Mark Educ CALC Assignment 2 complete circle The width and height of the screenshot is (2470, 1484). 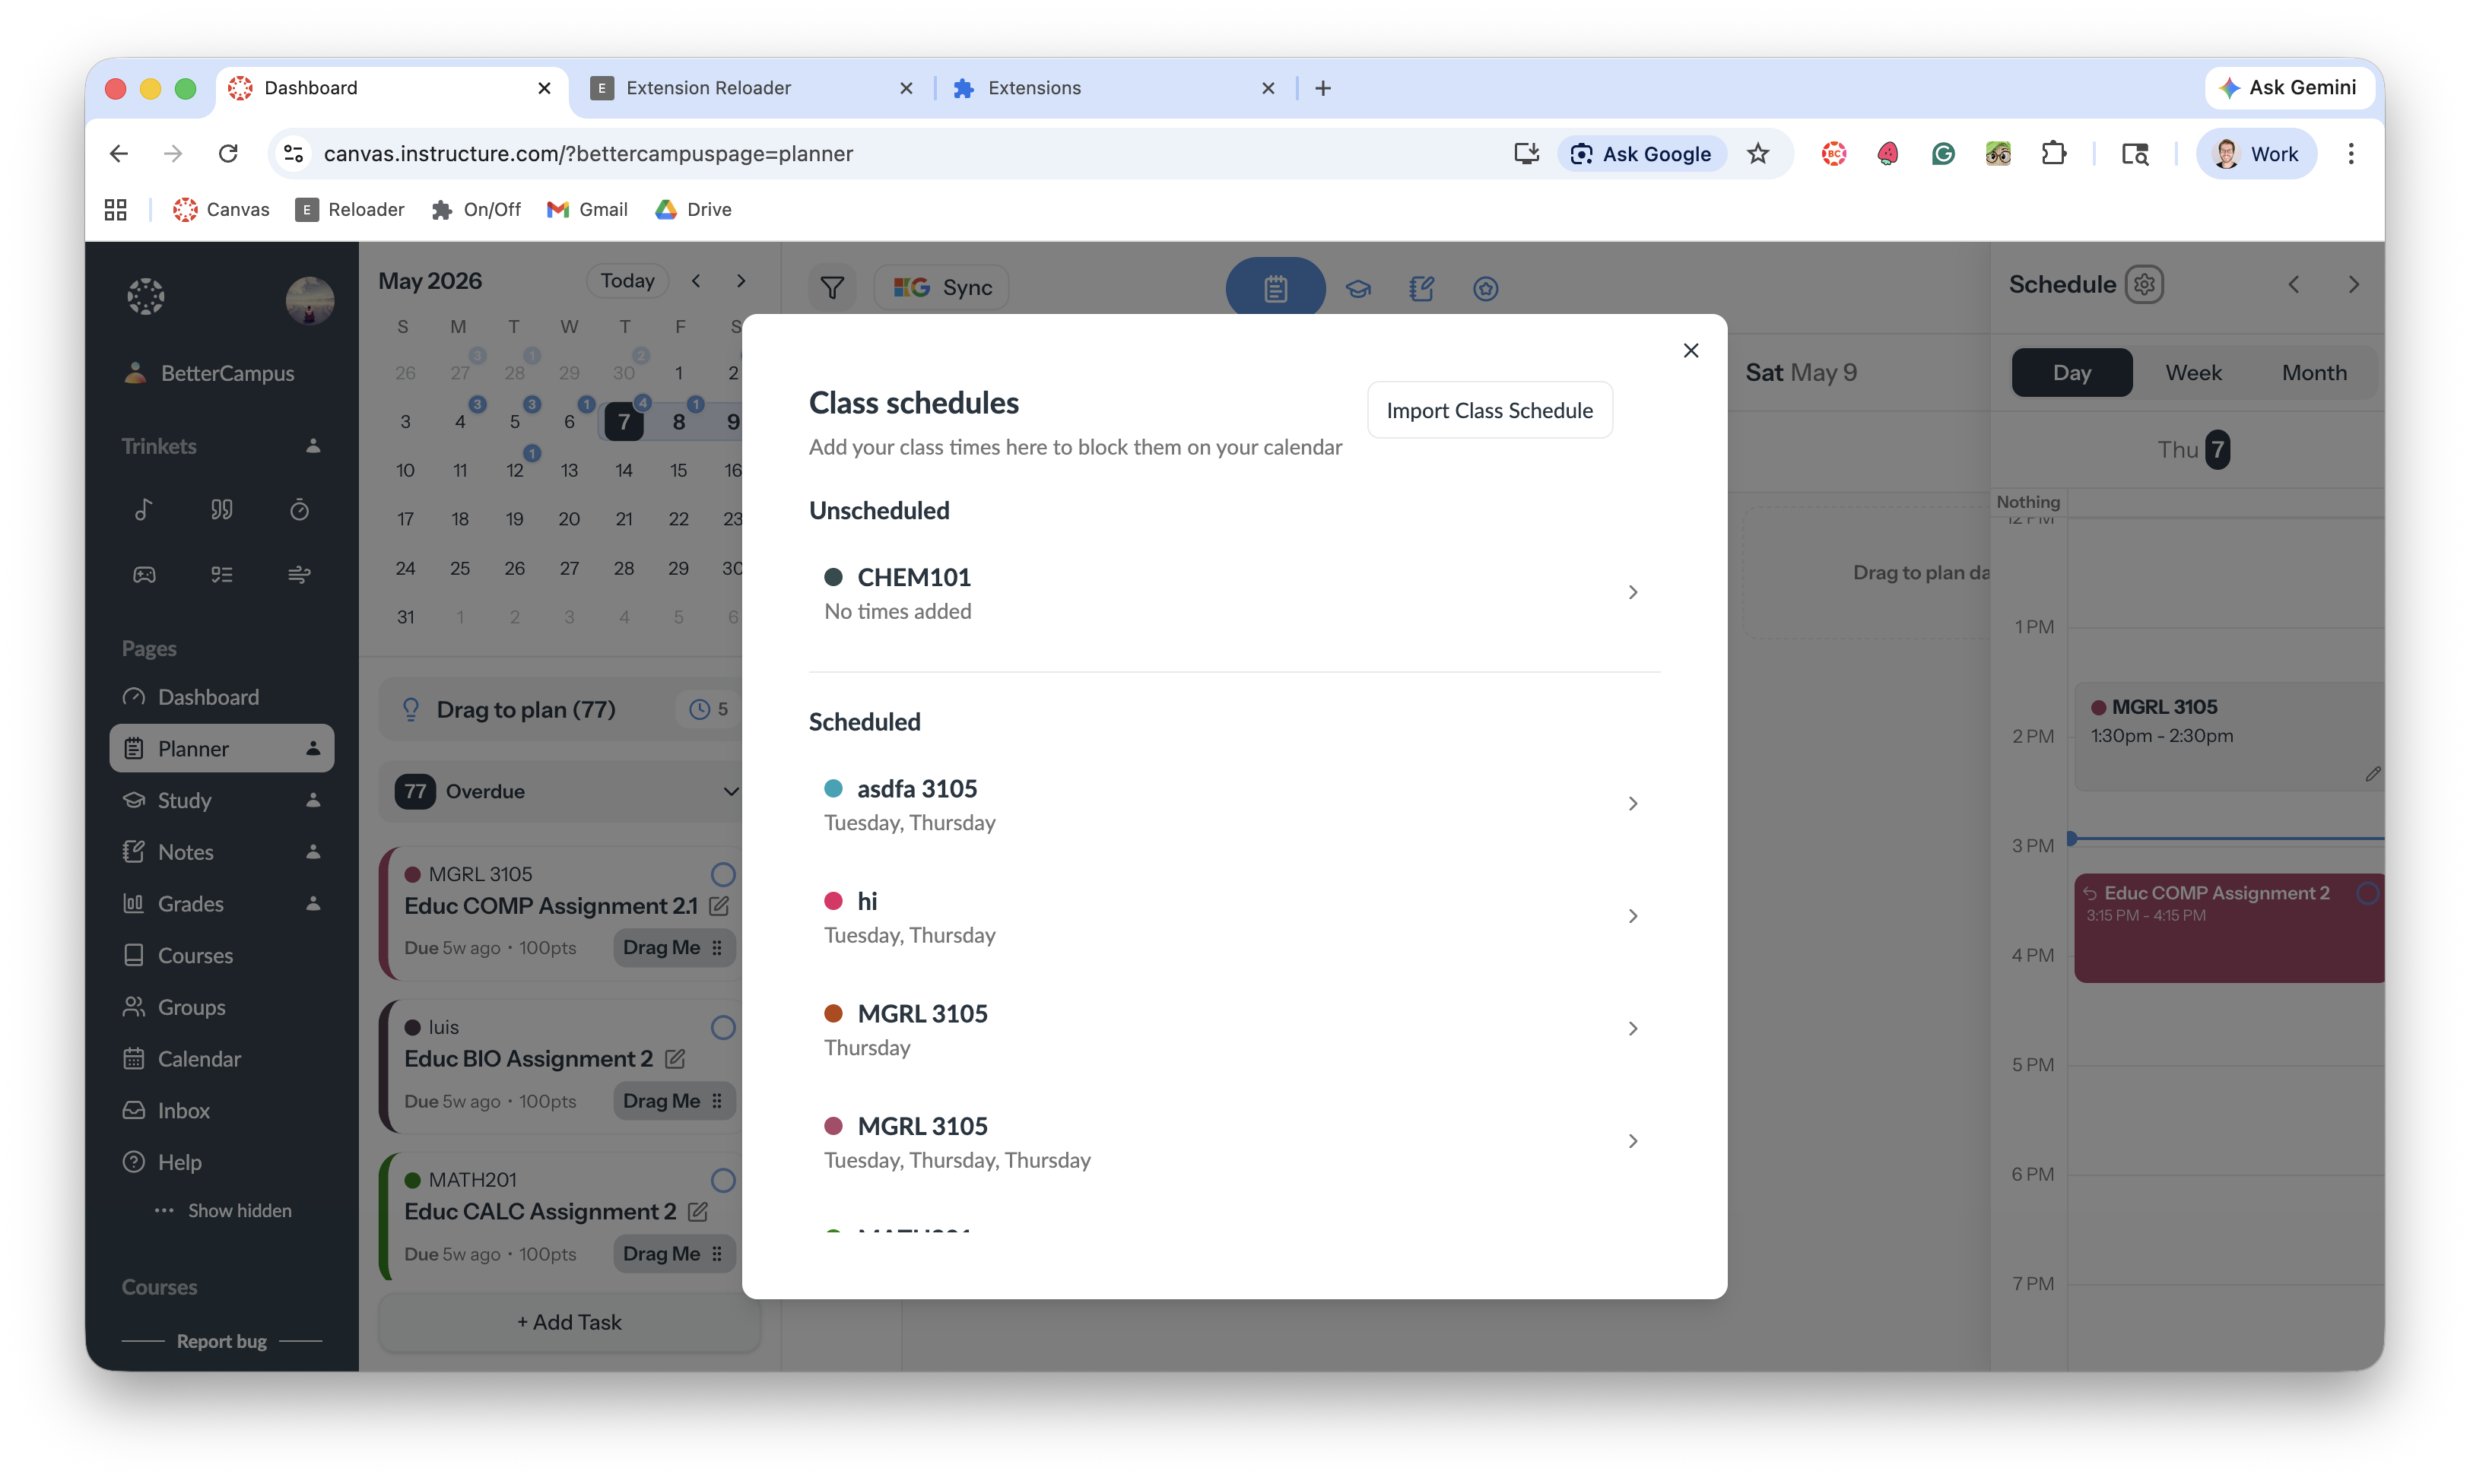click(x=722, y=1181)
